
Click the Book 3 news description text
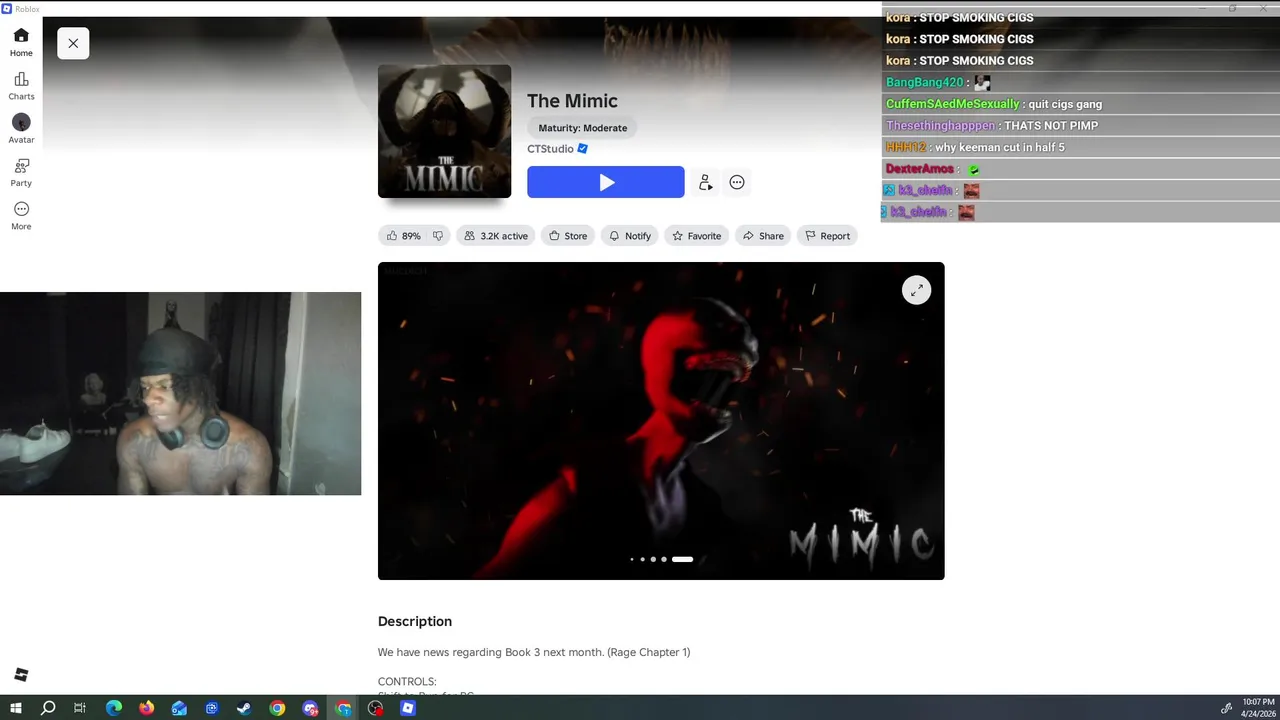(x=534, y=652)
